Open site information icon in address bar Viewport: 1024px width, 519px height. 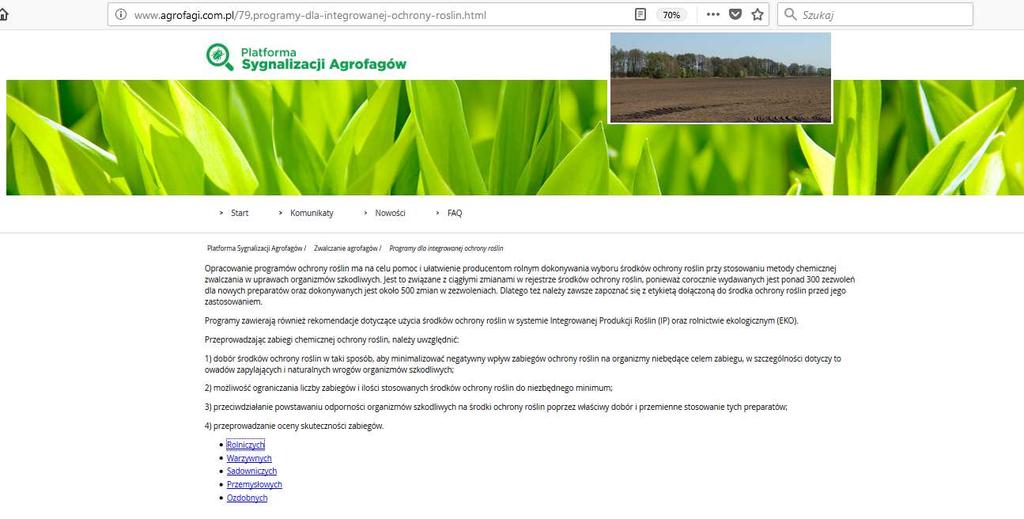(121, 14)
